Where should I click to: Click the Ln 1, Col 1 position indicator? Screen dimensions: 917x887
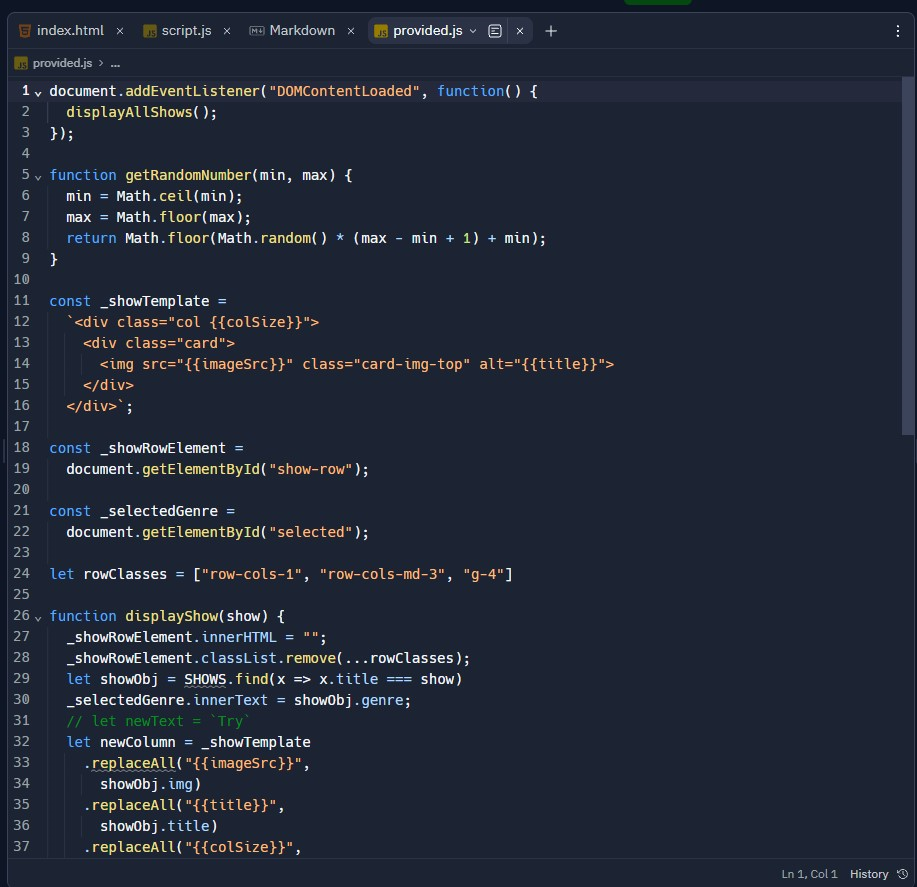click(809, 873)
